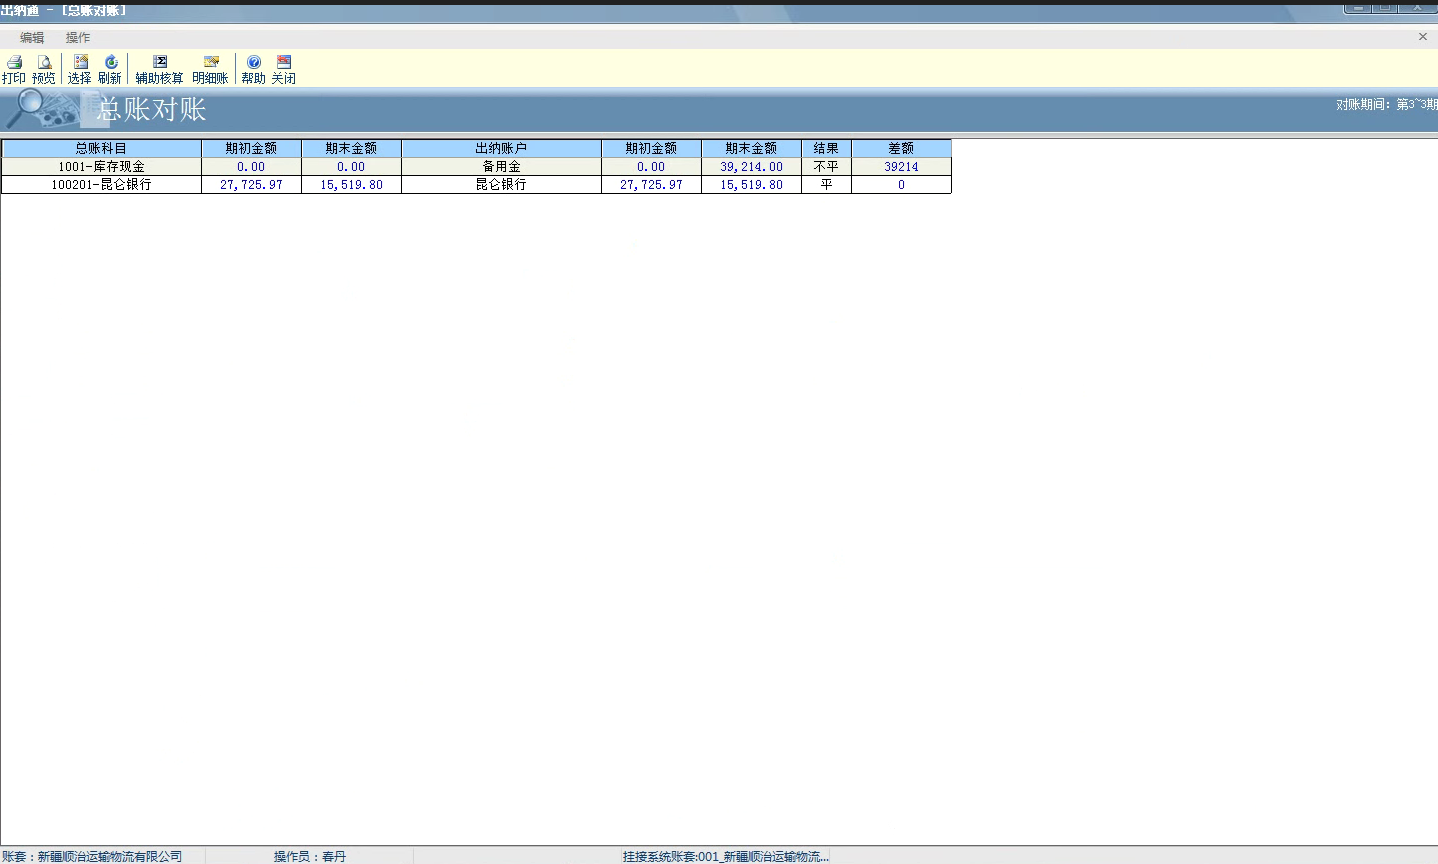Click the 结果 column header
1438x864 pixels.
click(826, 148)
